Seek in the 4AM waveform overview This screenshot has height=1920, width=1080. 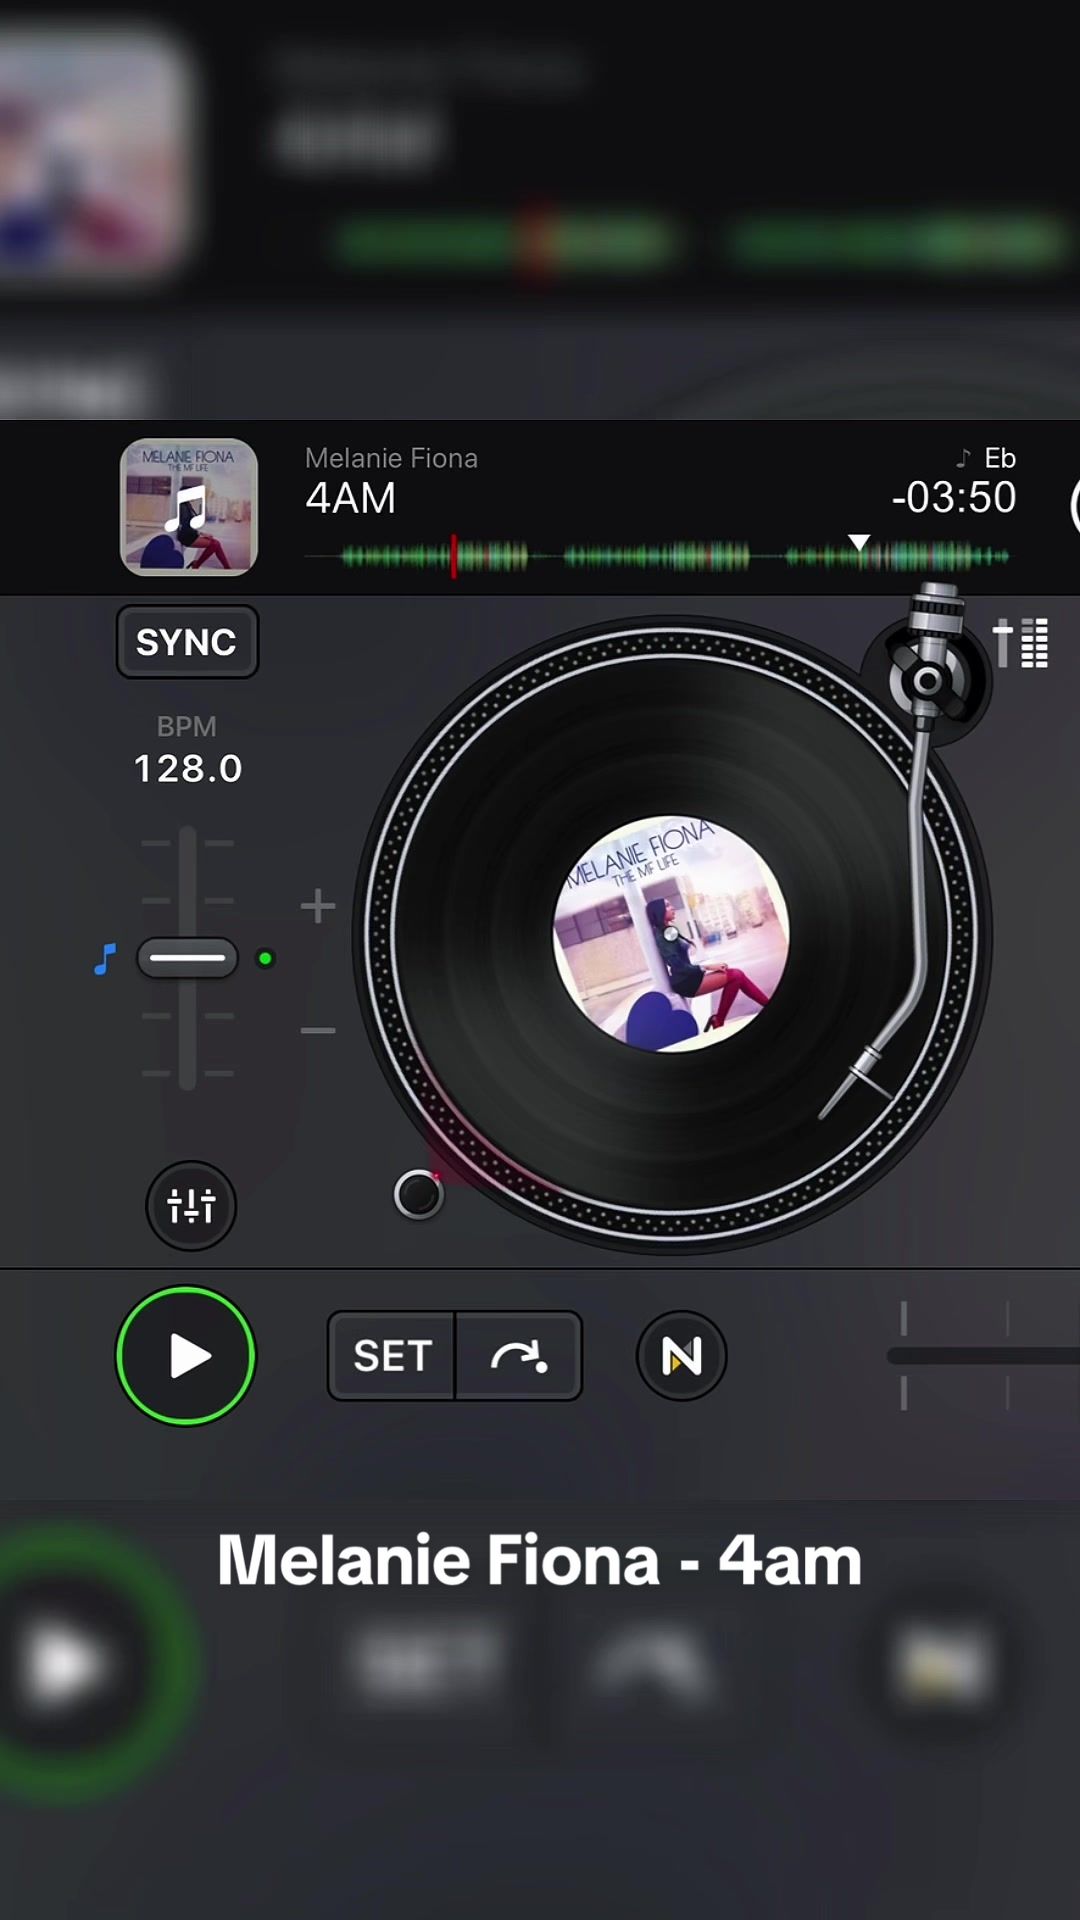[x=656, y=556]
